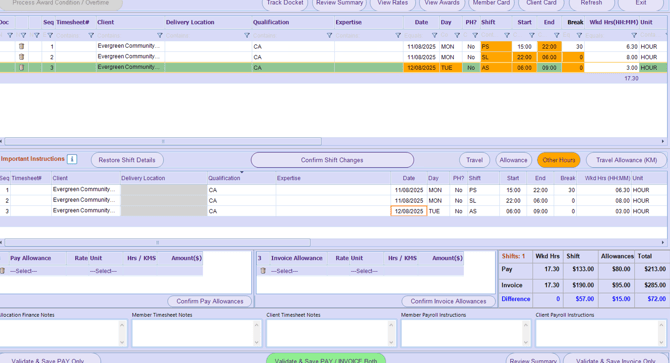Select the orange Other Hours tab
This screenshot has height=363, width=670.
tap(558, 160)
